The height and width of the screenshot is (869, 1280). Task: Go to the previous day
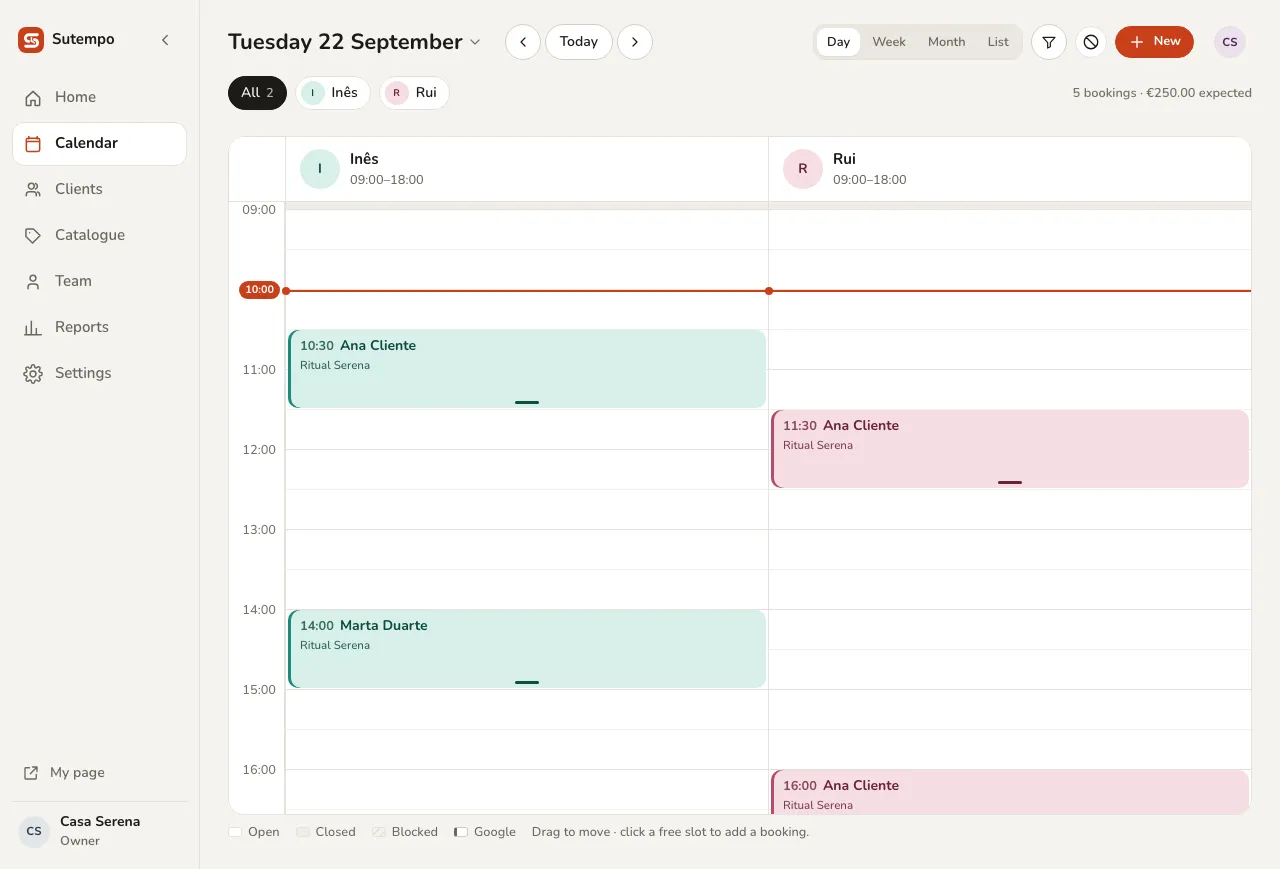[523, 42]
